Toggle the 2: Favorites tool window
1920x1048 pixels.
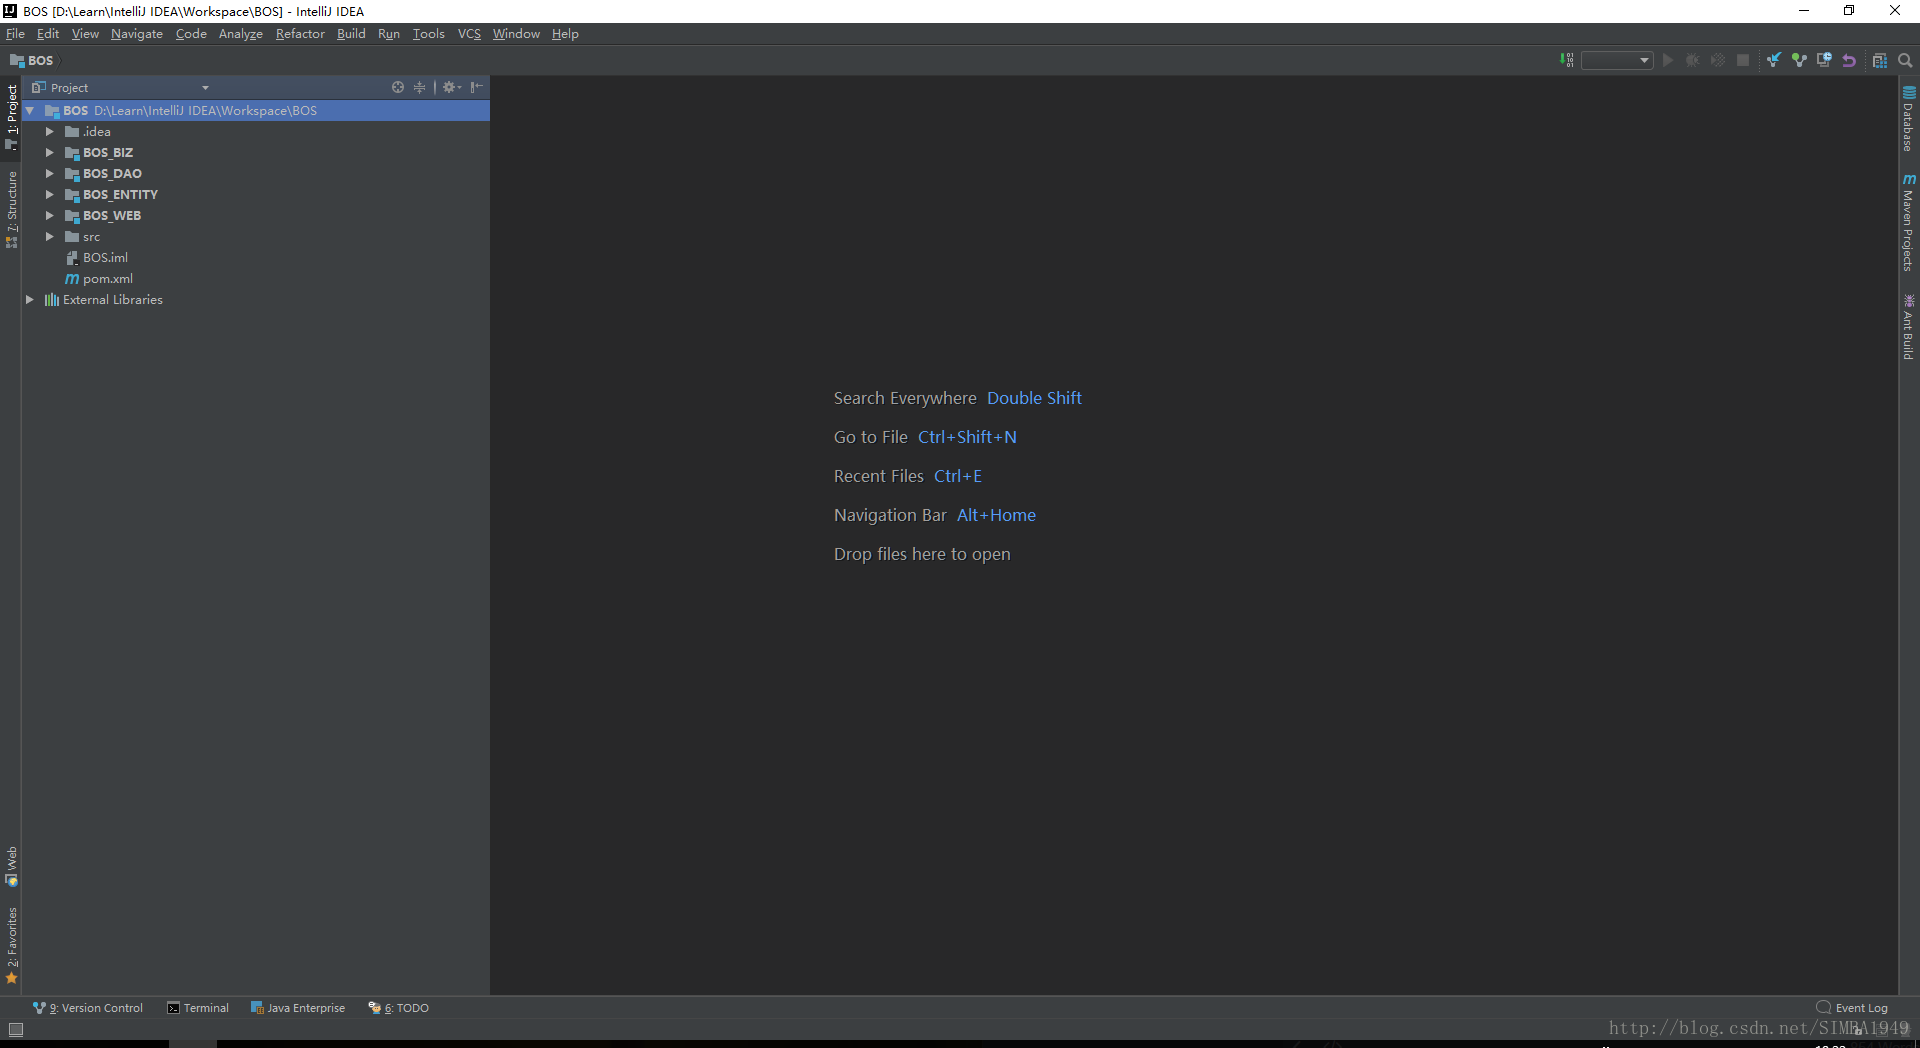pyautogui.click(x=11, y=944)
